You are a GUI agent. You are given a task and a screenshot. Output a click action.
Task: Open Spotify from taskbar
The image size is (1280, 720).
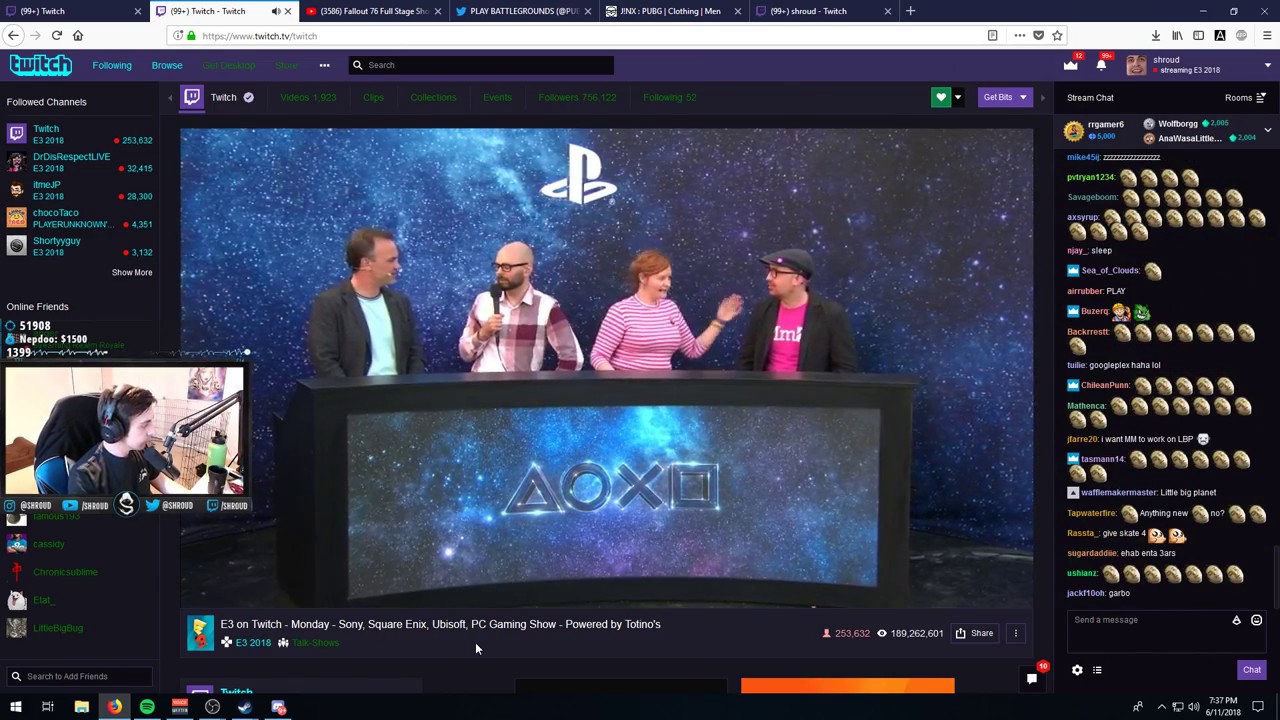147,707
